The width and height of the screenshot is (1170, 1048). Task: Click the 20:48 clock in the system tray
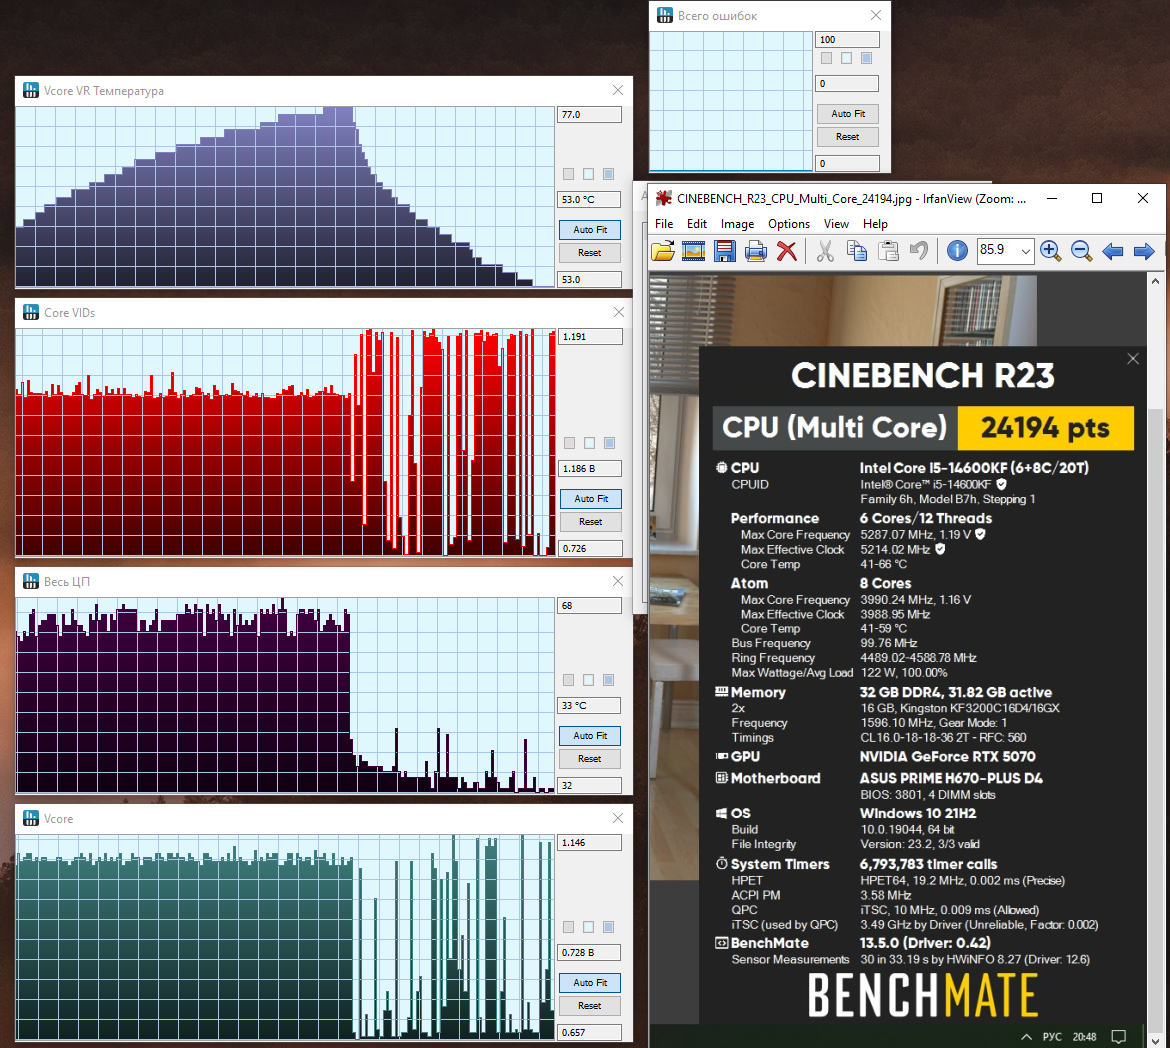(x=1084, y=1037)
